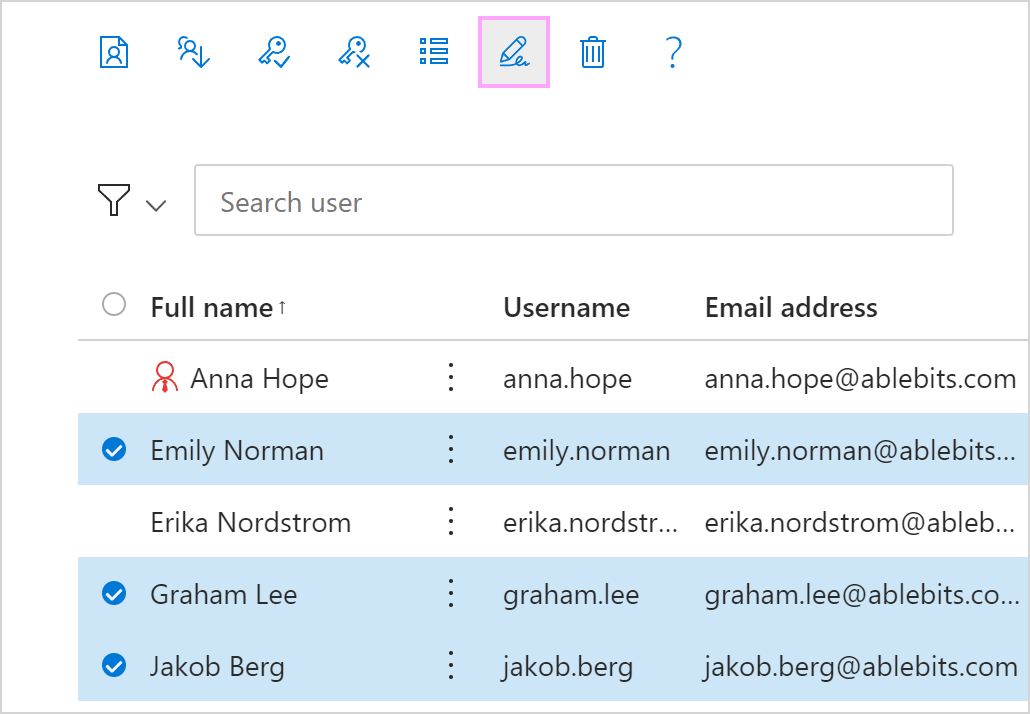Viewport: 1030px width, 714px height.
Task: Uncheck Jakob Berg's checkbox
Action: 114,665
